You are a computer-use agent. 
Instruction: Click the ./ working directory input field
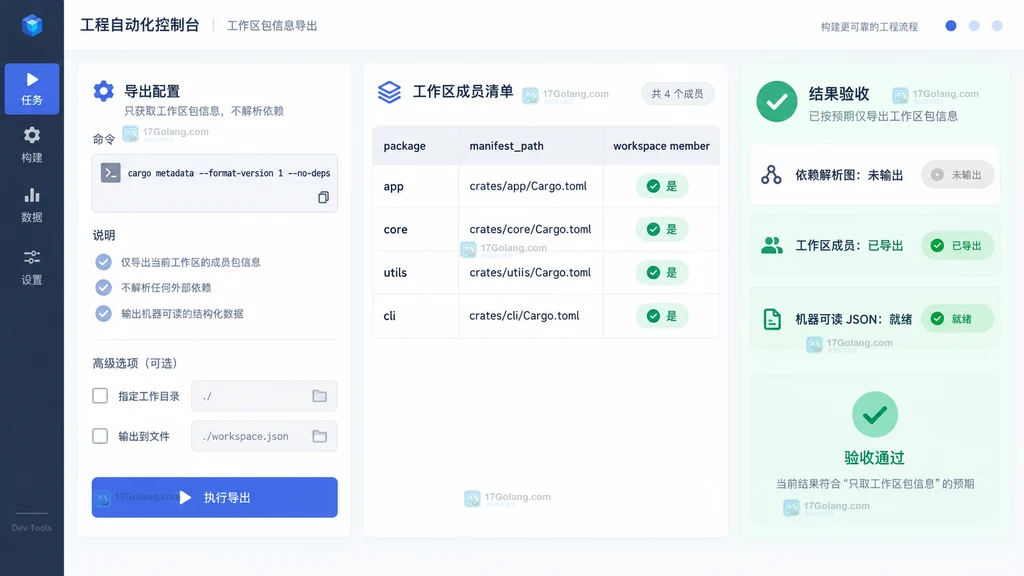264,396
